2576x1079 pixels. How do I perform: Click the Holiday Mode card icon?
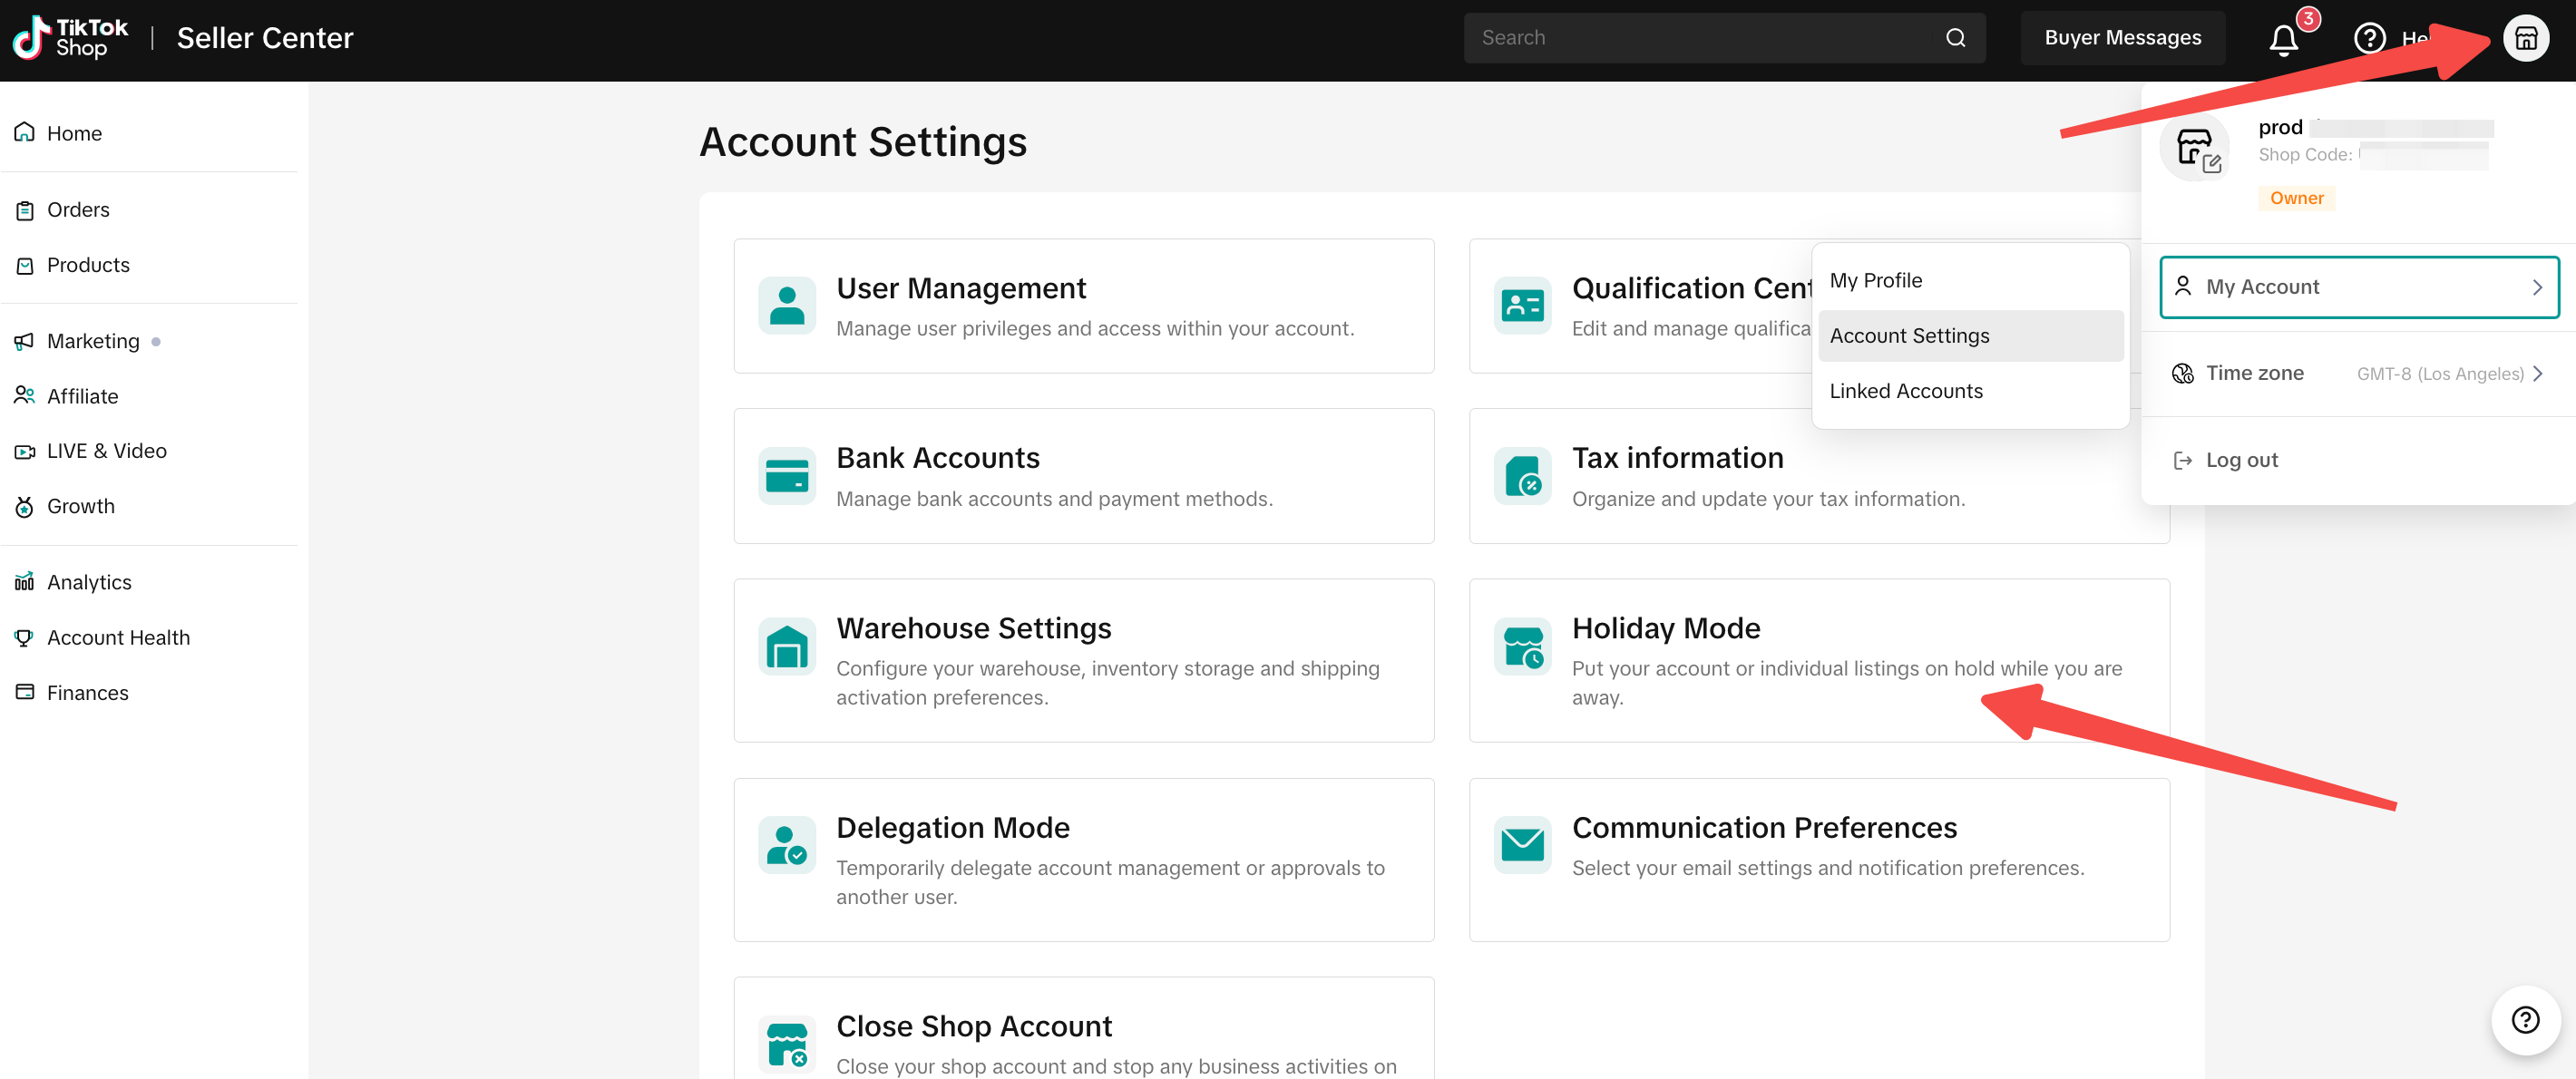click(x=1522, y=646)
